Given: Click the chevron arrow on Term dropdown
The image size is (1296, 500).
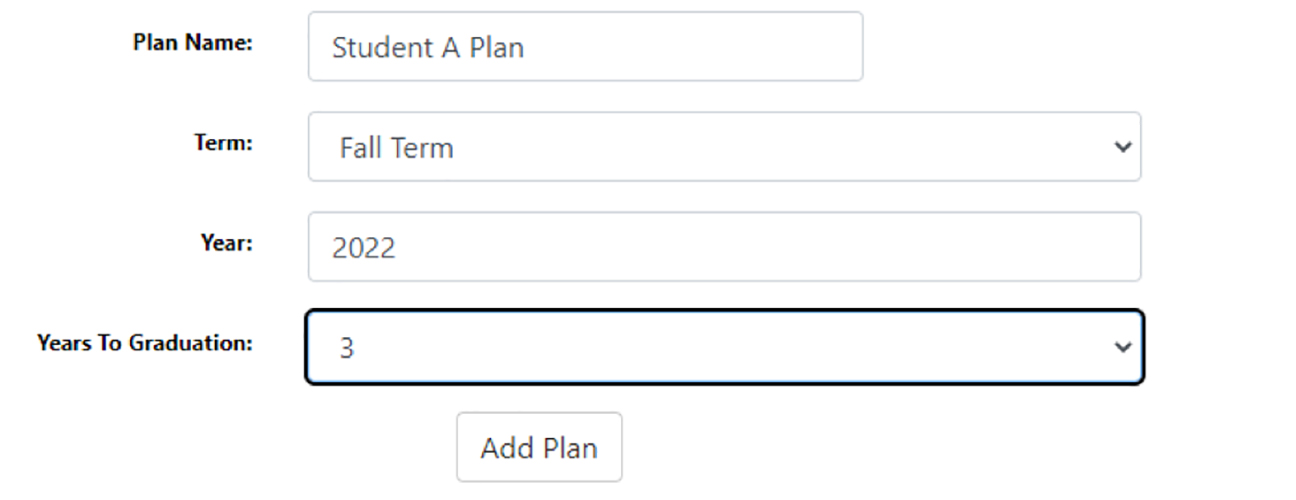Looking at the screenshot, I should 1122,147.
